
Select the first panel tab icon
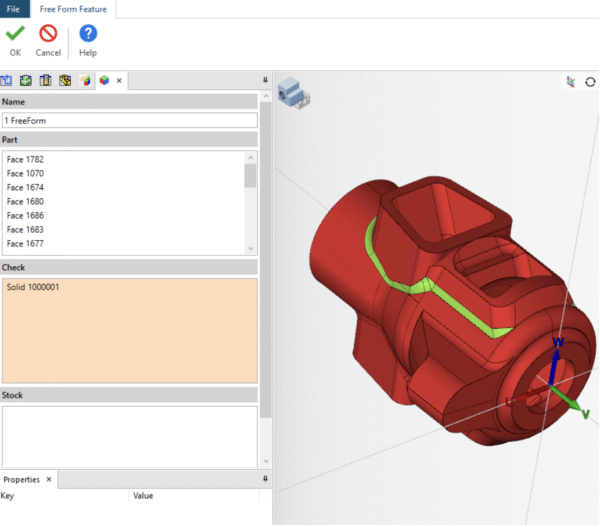[6, 81]
